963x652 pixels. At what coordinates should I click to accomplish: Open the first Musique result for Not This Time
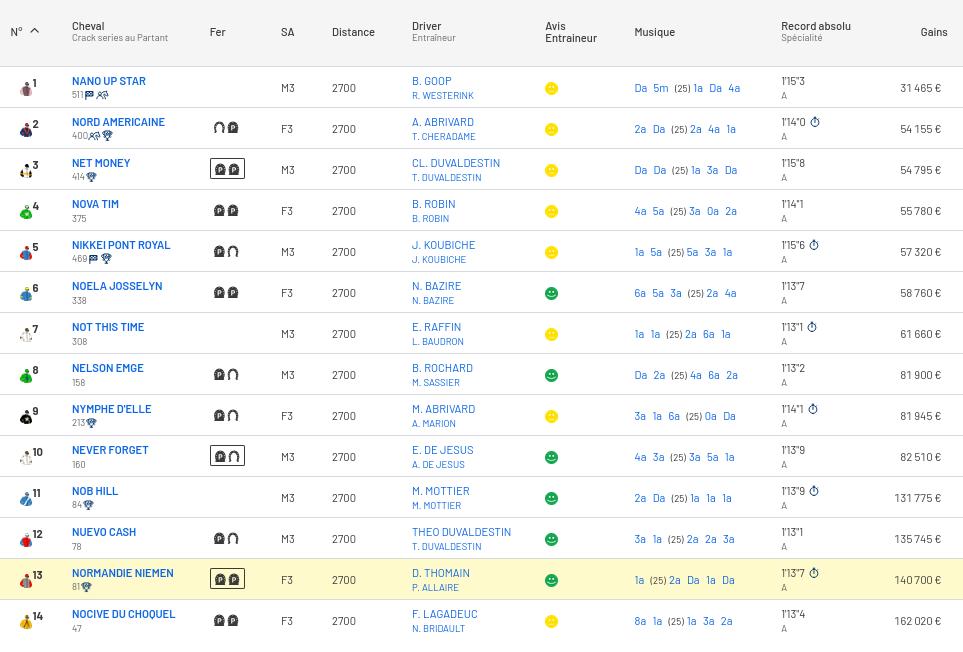pyautogui.click(x=639, y=334)
